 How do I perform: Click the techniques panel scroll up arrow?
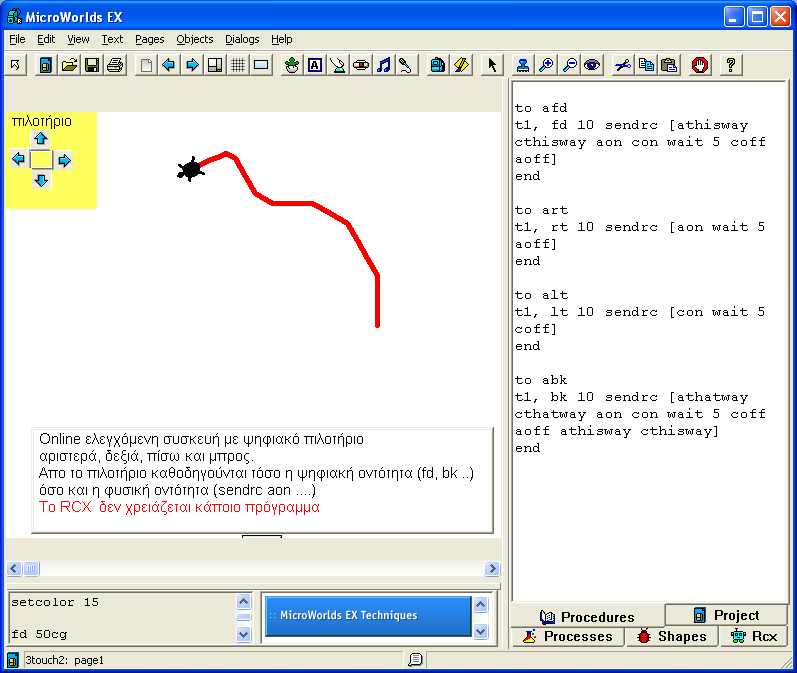[x=481, y=604]
